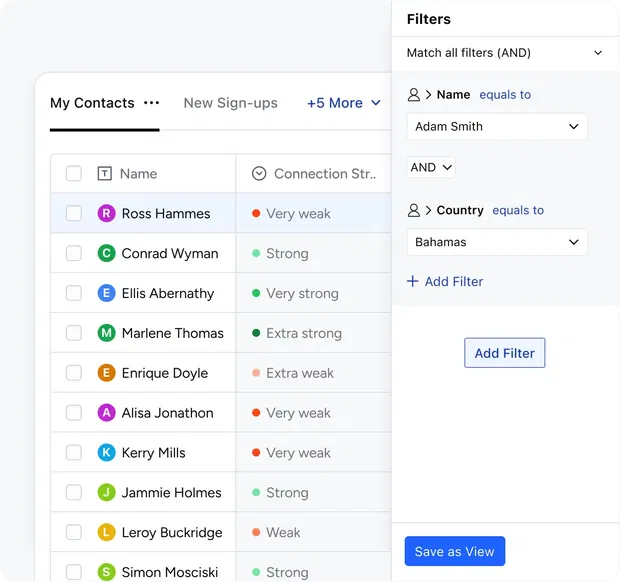The width and height of the screenshot is (620, 582).
Task: Open the three-dot menu beside My Contacts
Action: pos(151,103)
